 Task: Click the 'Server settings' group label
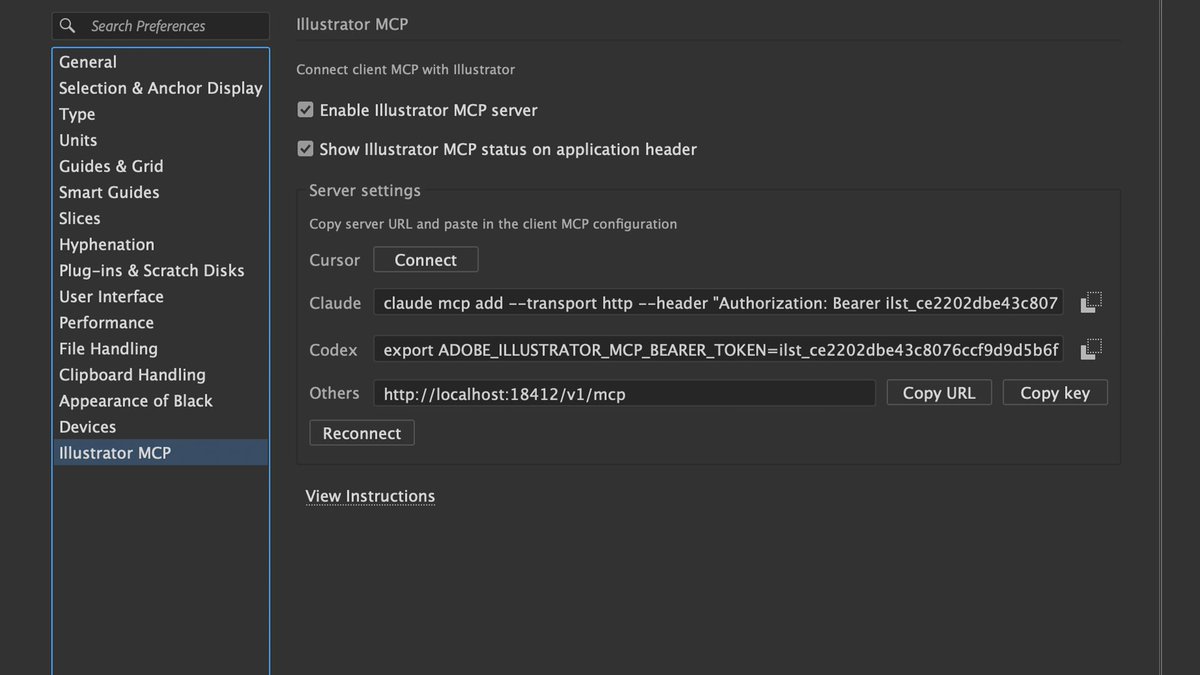(x=365, y=190)
